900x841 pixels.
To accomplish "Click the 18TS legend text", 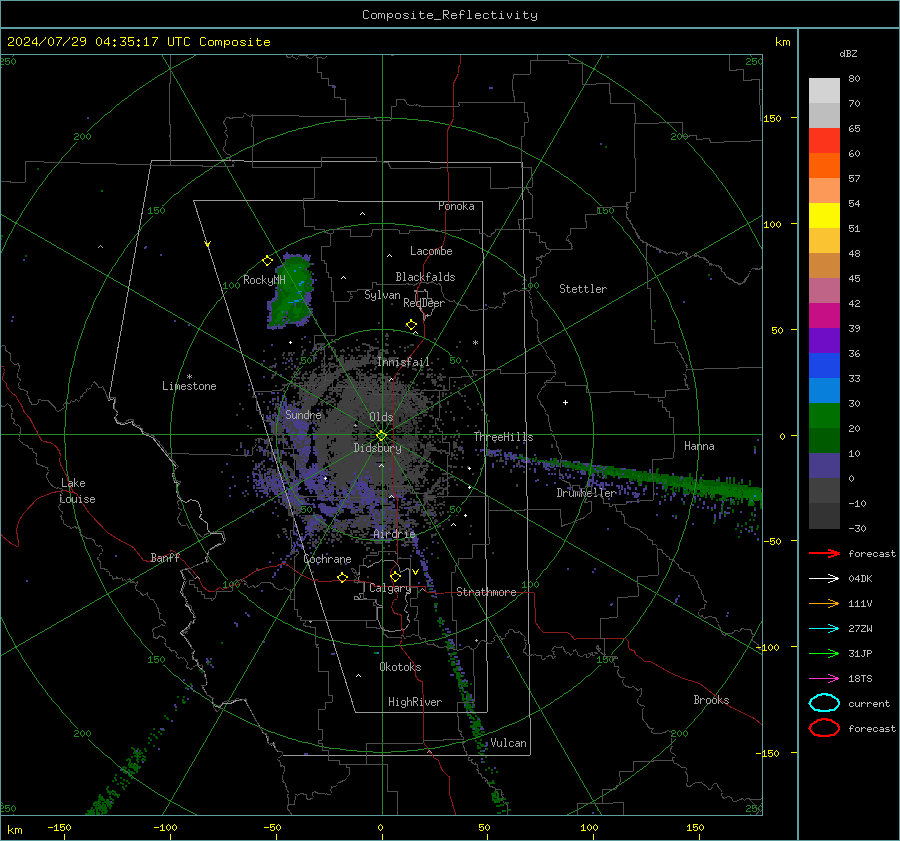I will [860, 679].
